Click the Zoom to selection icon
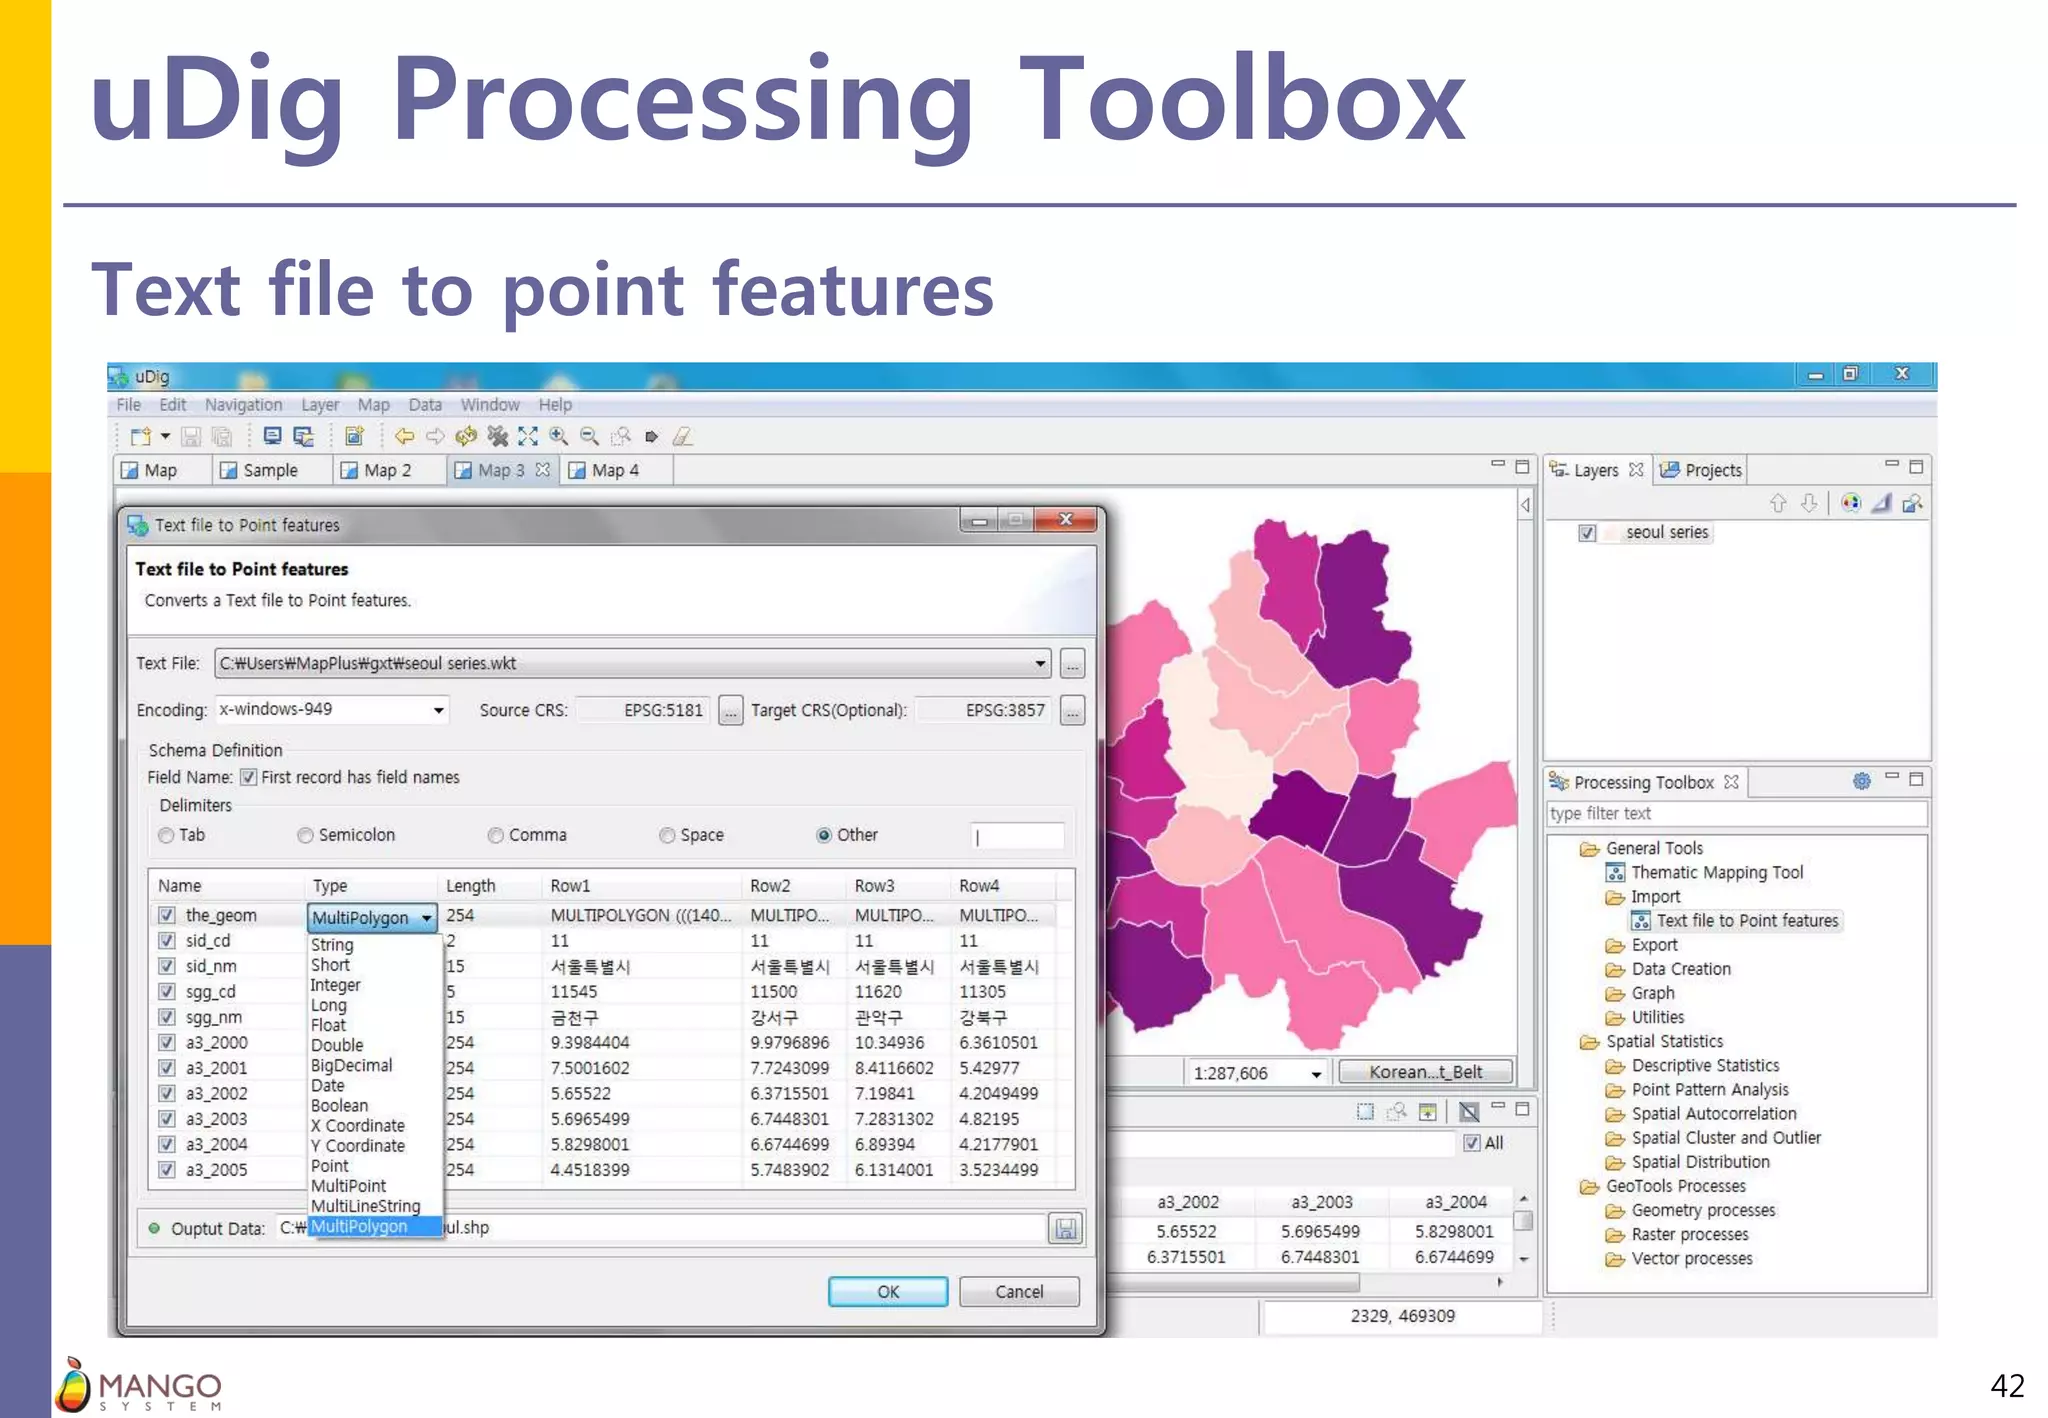The image size is (2048, 1418). pyautogui.click(x=621, y=436)
